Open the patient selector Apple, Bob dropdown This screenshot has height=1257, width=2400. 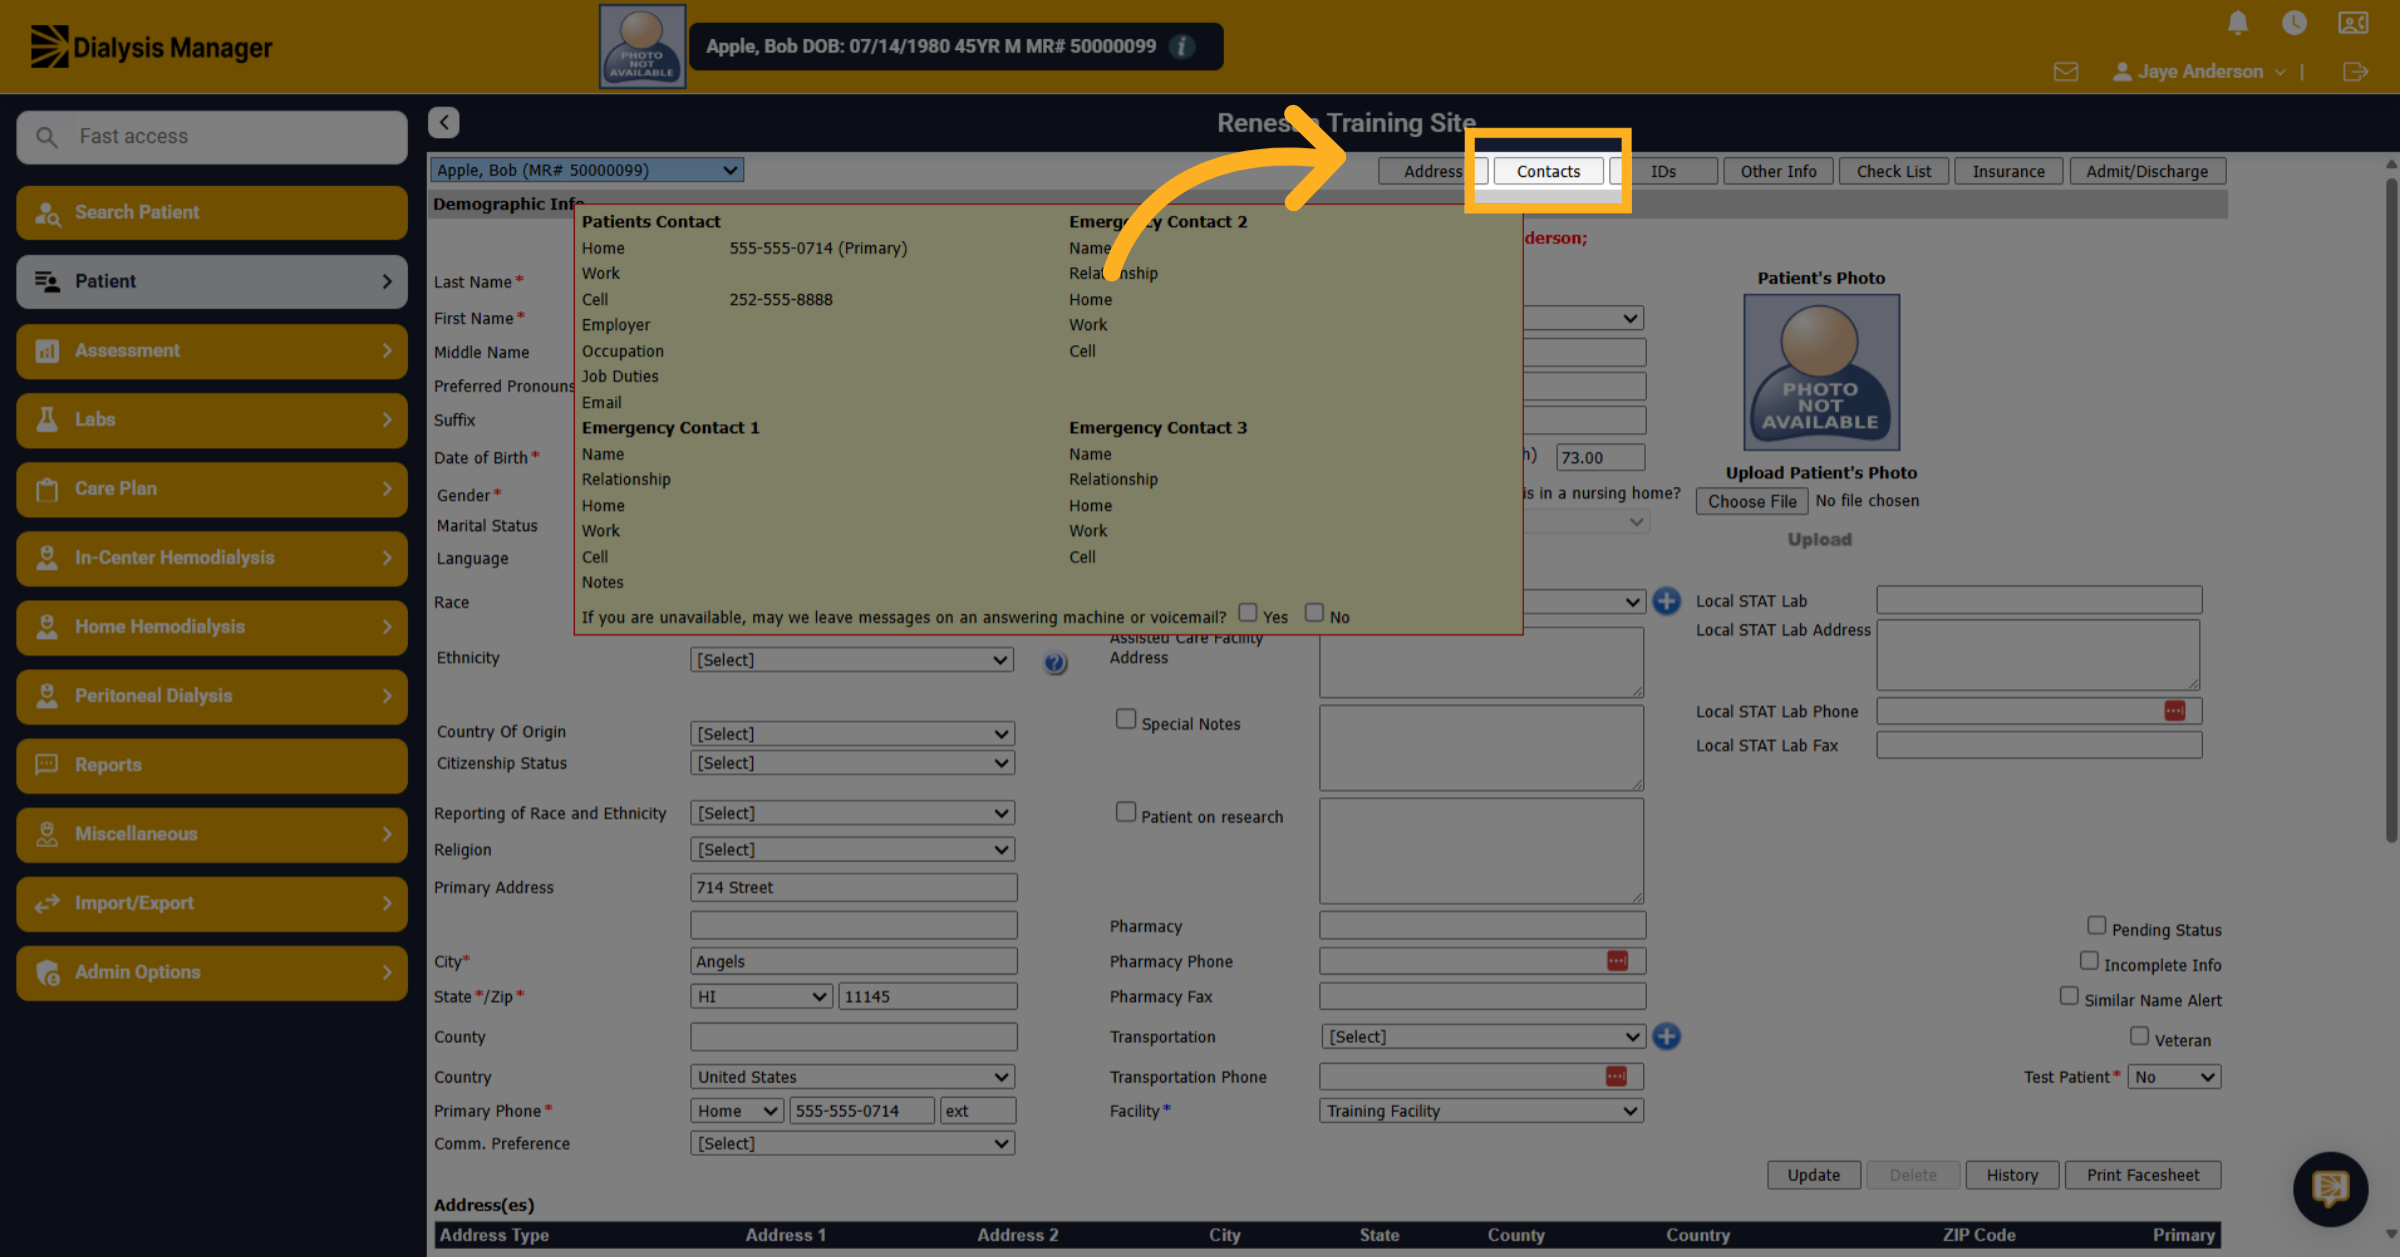pyautogui.click(x=587, y=170)
